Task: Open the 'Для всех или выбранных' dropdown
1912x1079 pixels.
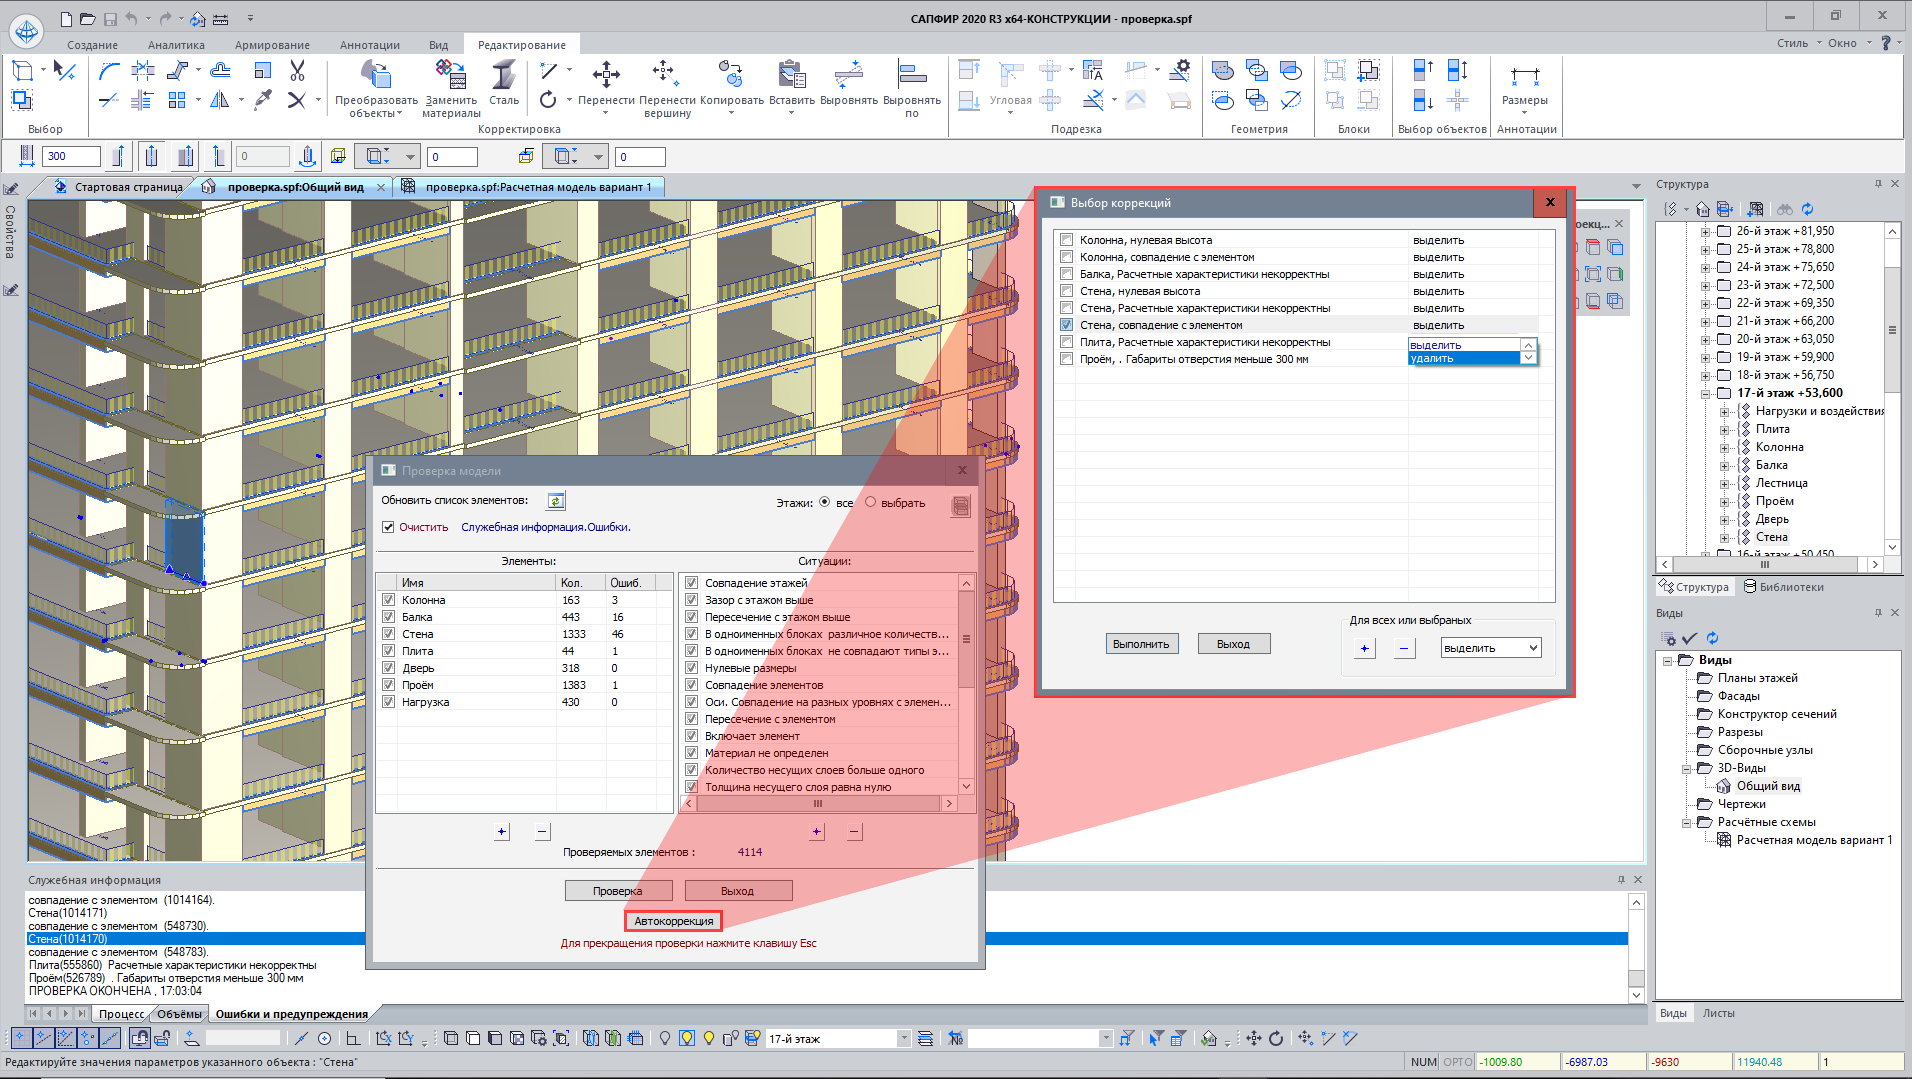Action: (1490, 648)
